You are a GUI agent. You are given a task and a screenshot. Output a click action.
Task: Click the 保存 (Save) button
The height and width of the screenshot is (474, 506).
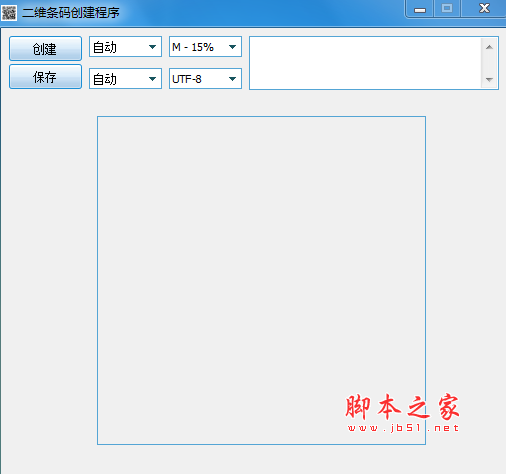45,77
